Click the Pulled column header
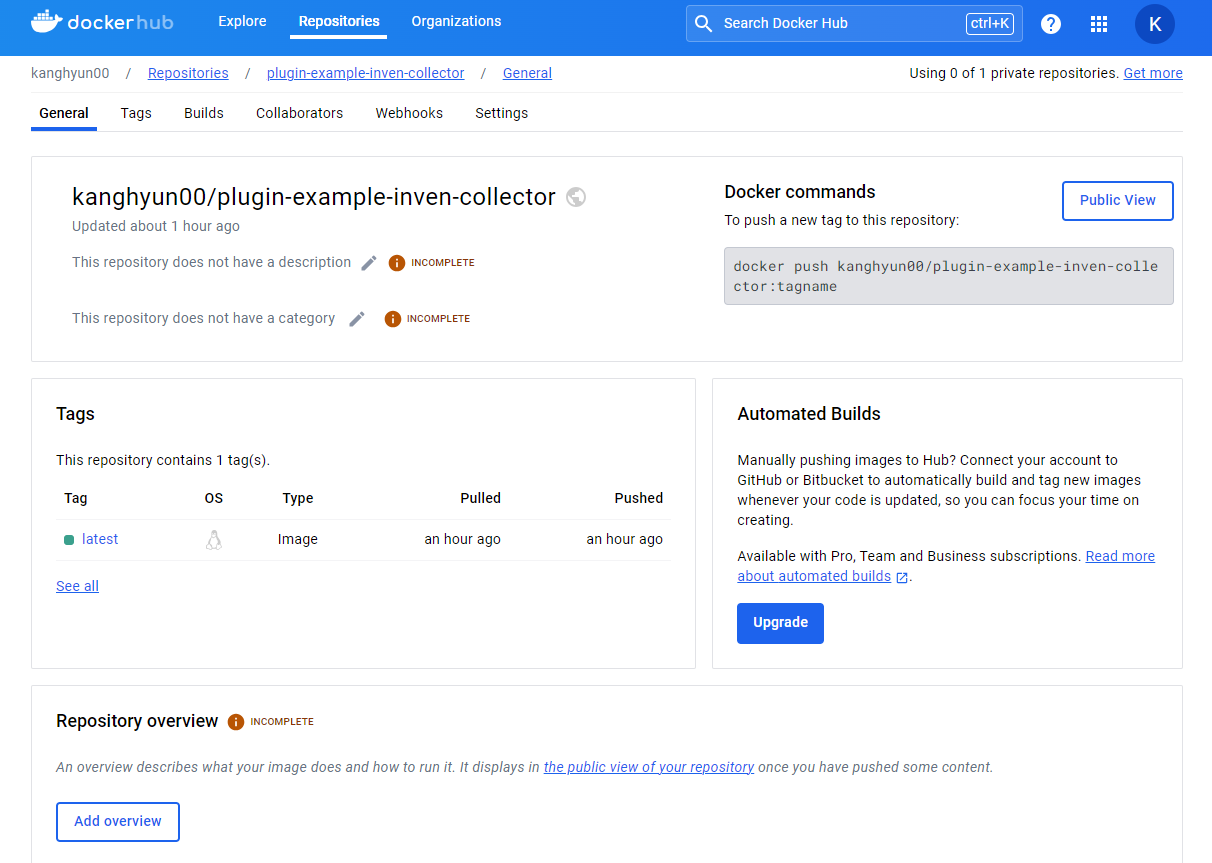The width and height of the screenshot is (1212, 863). pos(480,498)
